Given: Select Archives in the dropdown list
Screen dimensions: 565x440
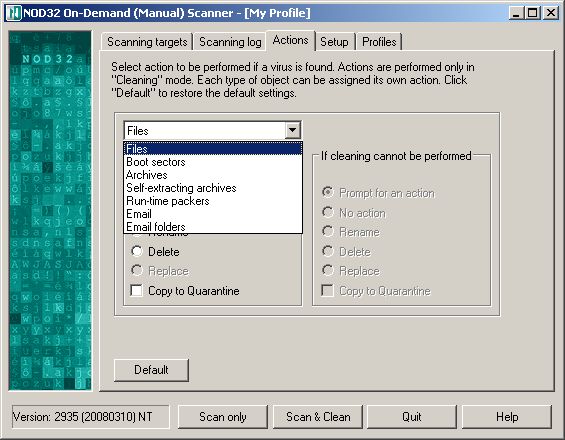Looking at the screenshot, I should click(x=213, y=175).
